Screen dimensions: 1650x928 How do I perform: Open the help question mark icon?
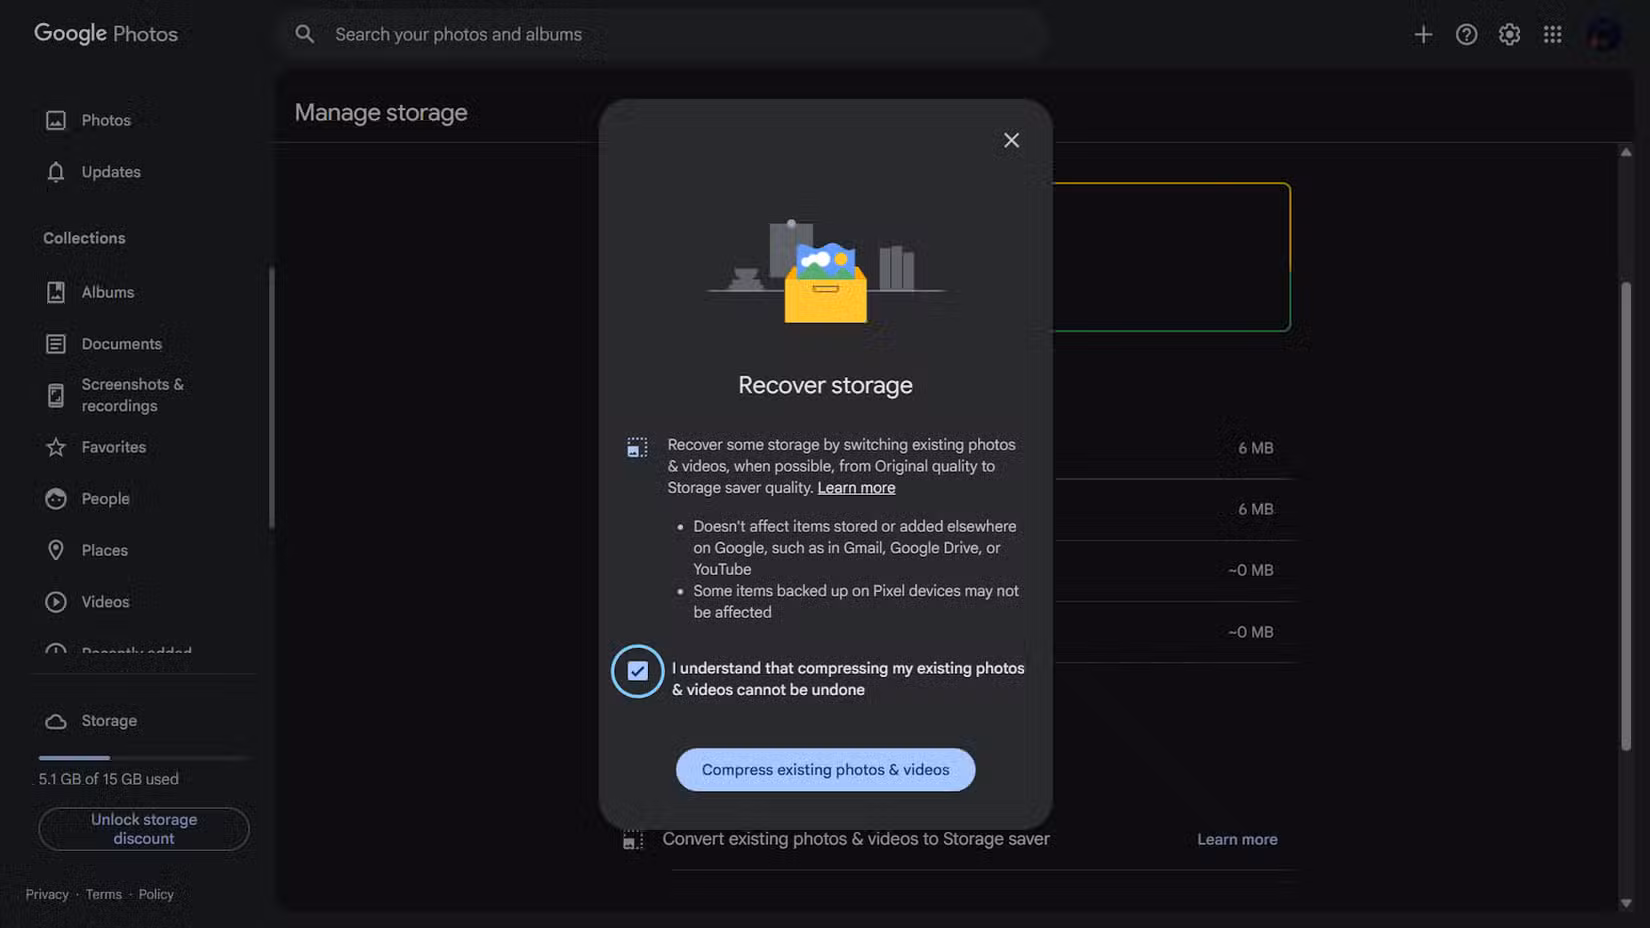point(1466,34)
